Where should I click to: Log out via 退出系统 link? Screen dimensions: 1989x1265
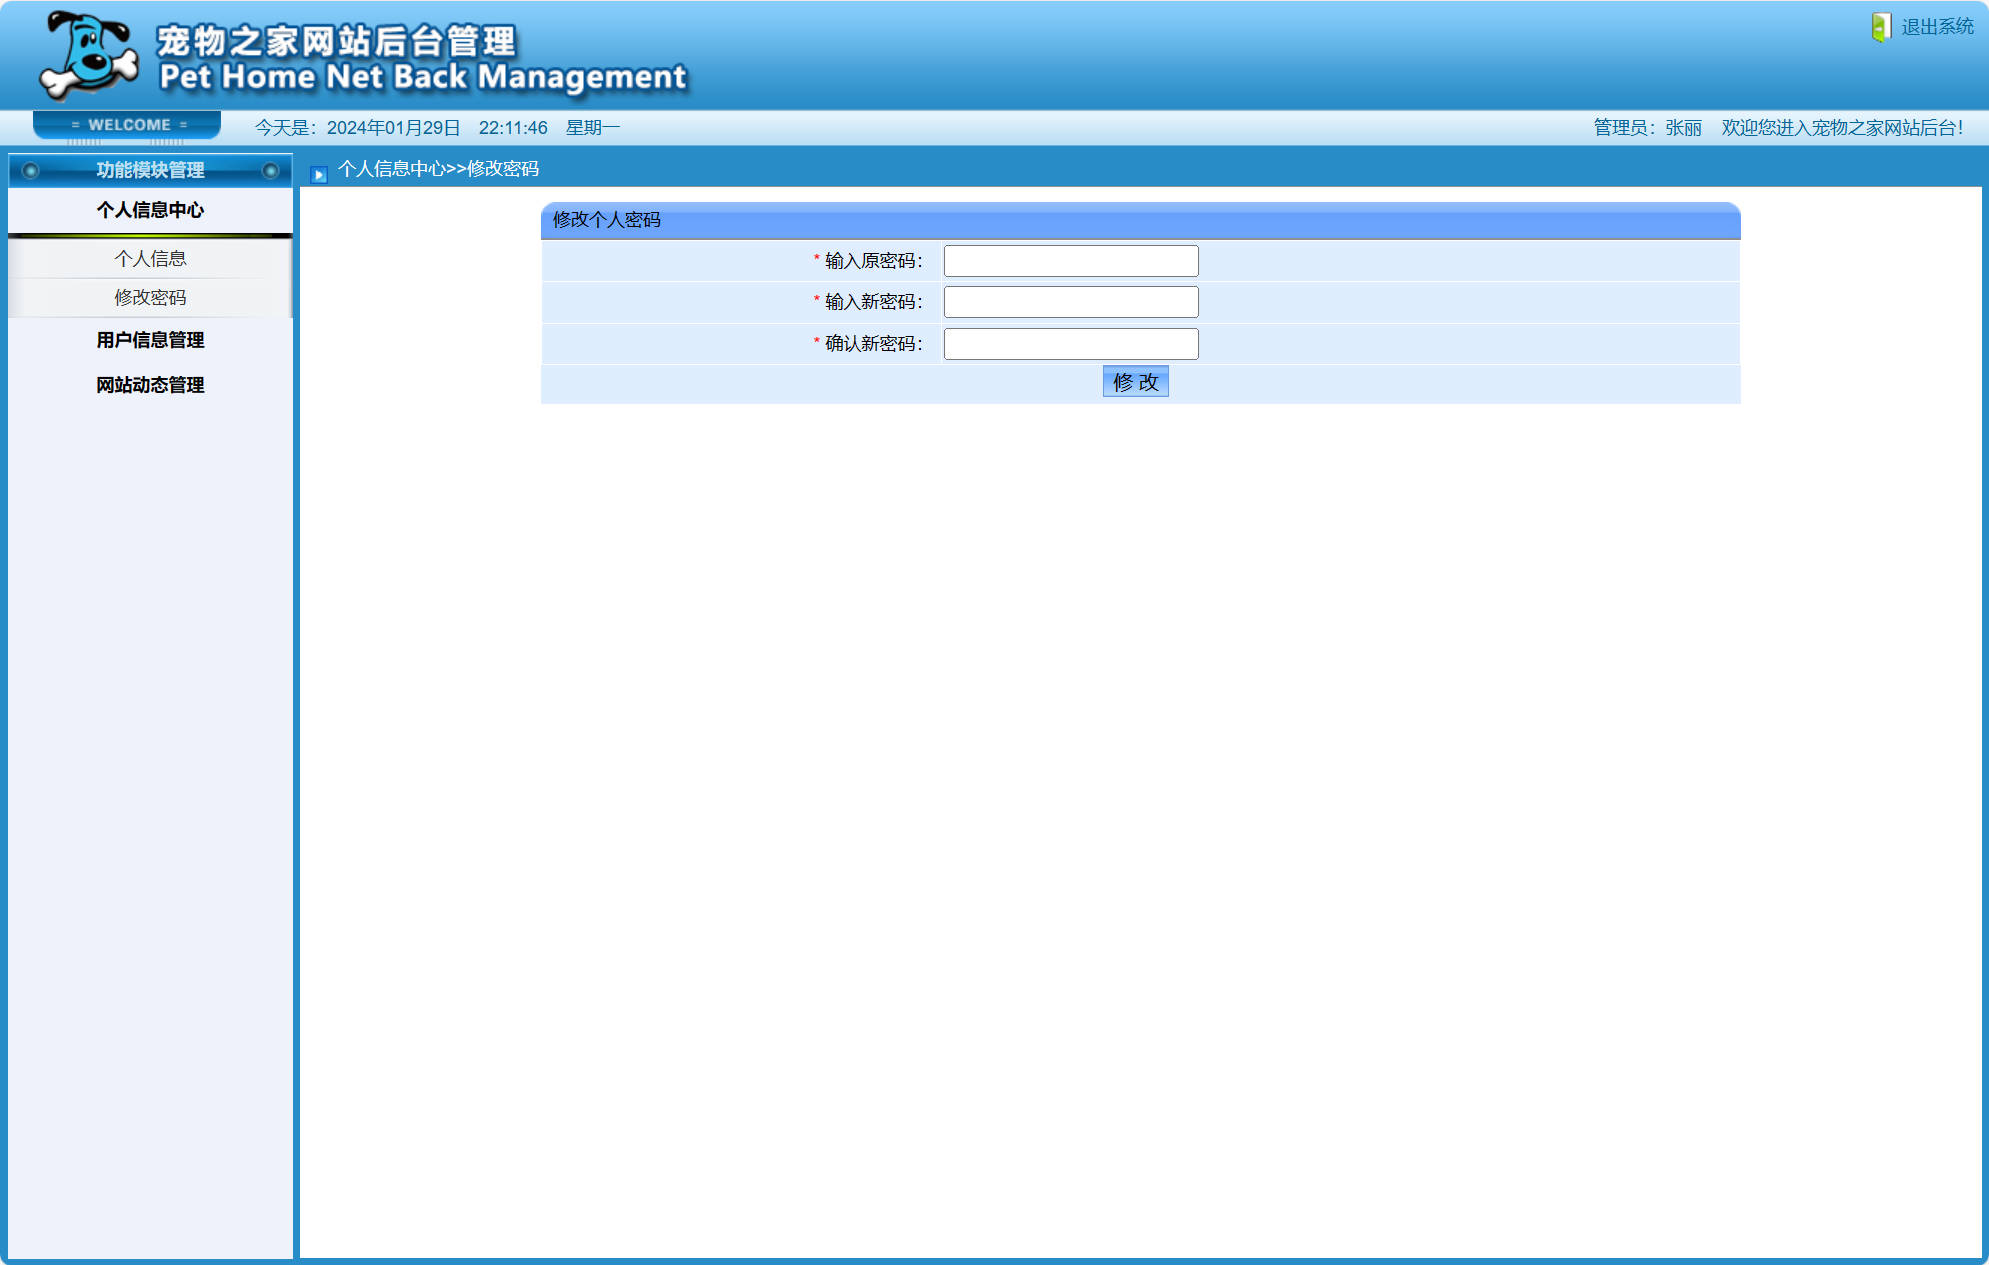[x=1936, y=27]
